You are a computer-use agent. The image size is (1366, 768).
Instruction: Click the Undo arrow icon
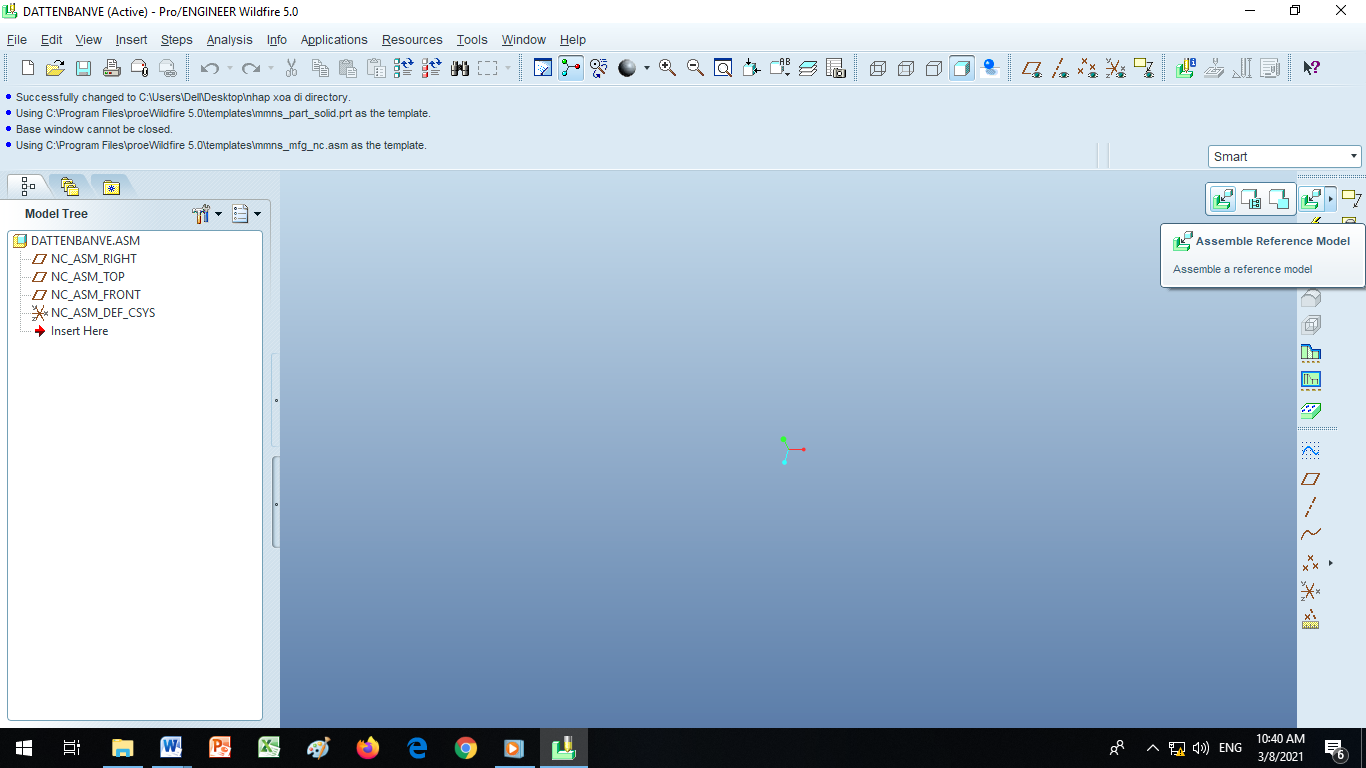(209, 68)
